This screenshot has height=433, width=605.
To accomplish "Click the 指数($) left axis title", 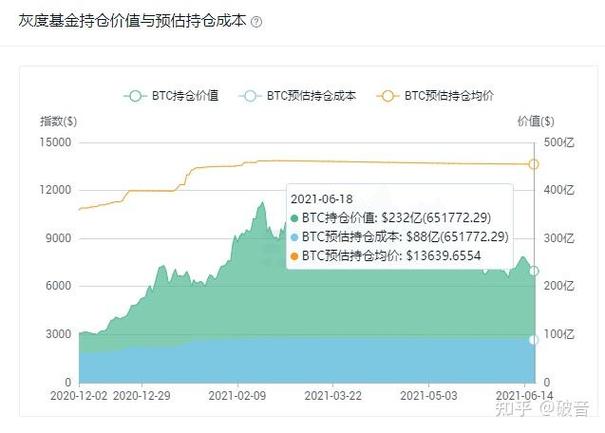I will 59,121.
